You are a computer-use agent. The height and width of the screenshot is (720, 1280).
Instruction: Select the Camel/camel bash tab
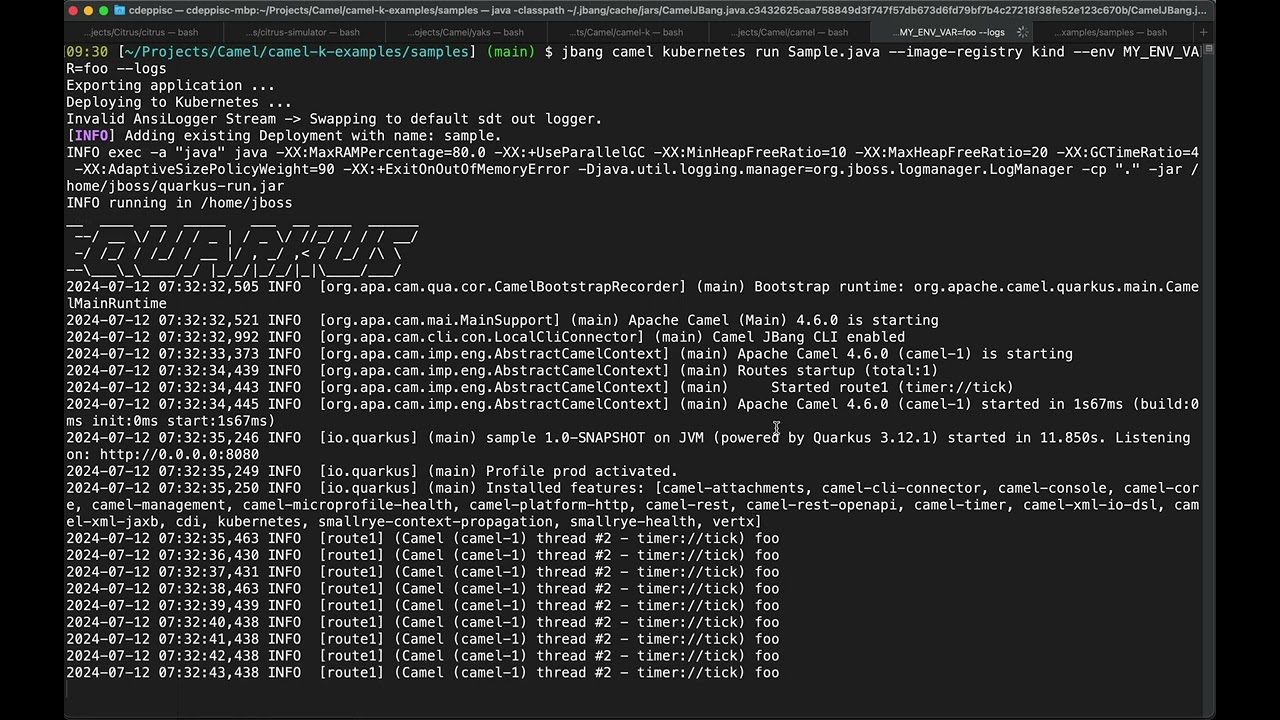[x=788, y=32]
